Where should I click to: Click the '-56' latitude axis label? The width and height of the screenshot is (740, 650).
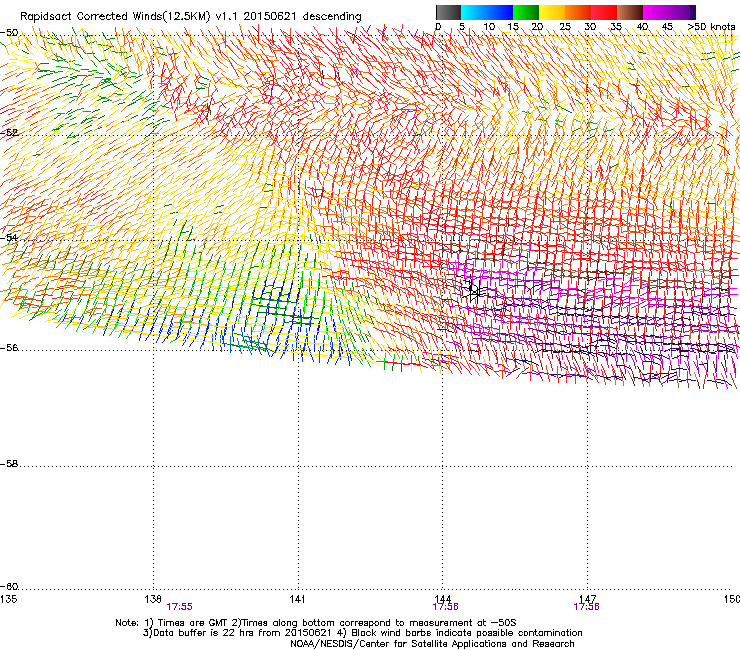click(9, 348)
